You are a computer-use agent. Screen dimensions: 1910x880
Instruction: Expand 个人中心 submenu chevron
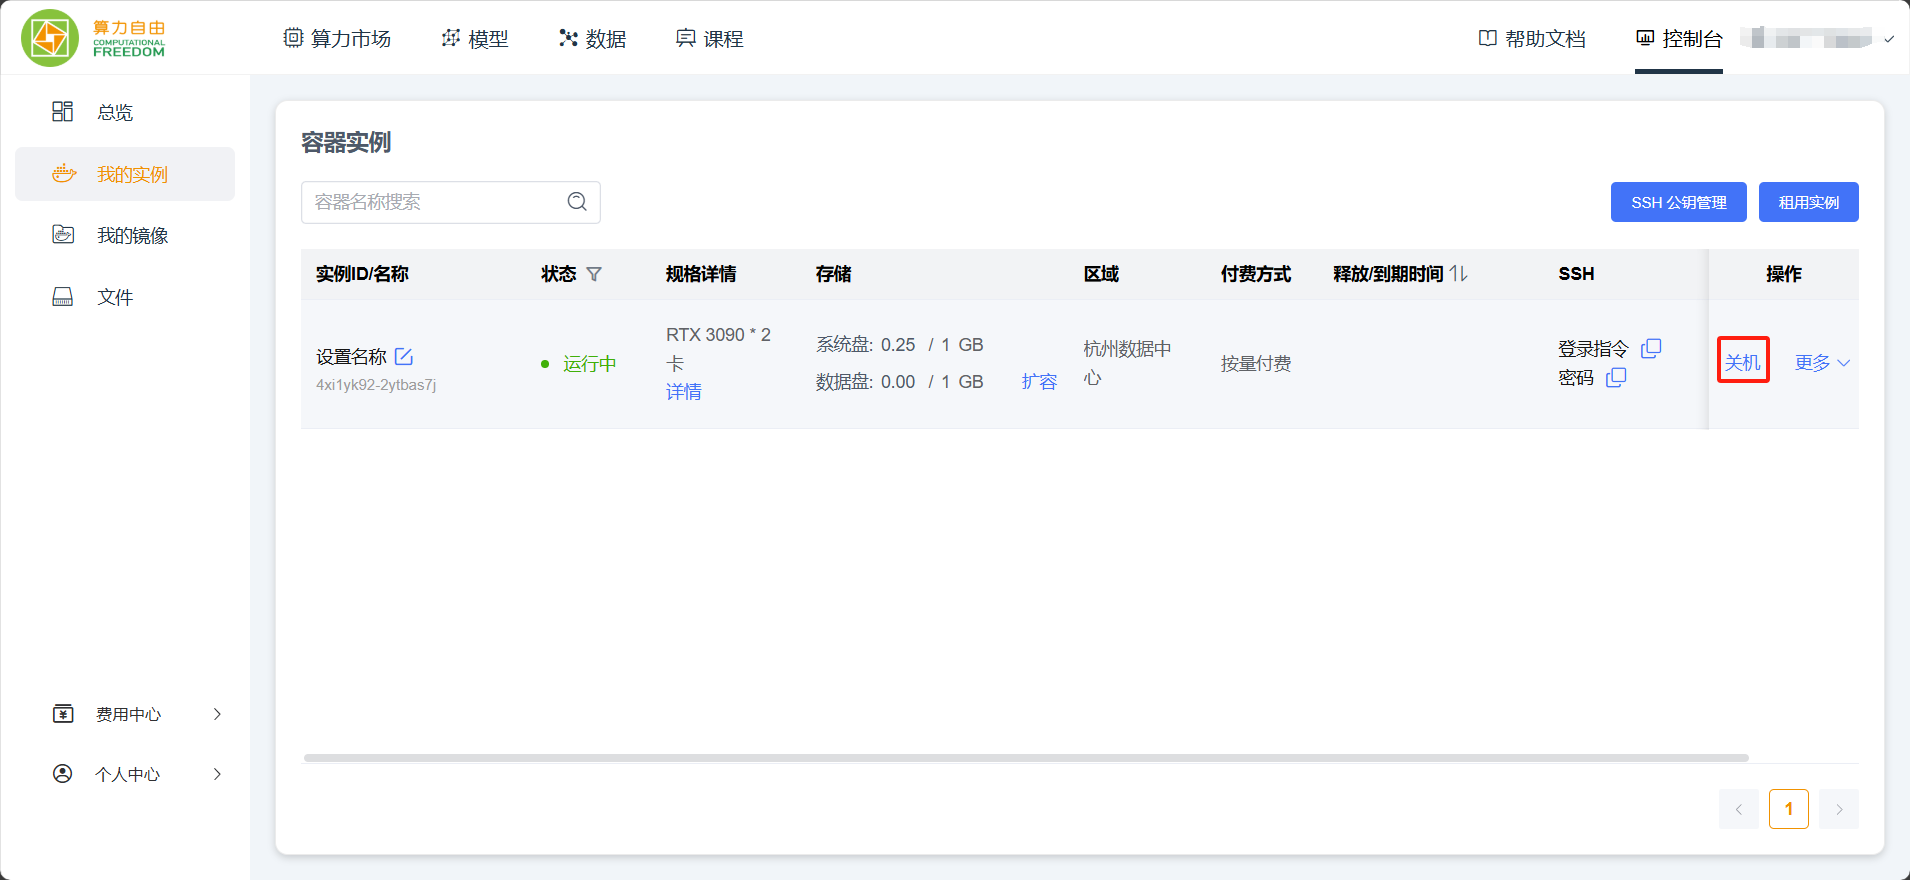[217, 774]
